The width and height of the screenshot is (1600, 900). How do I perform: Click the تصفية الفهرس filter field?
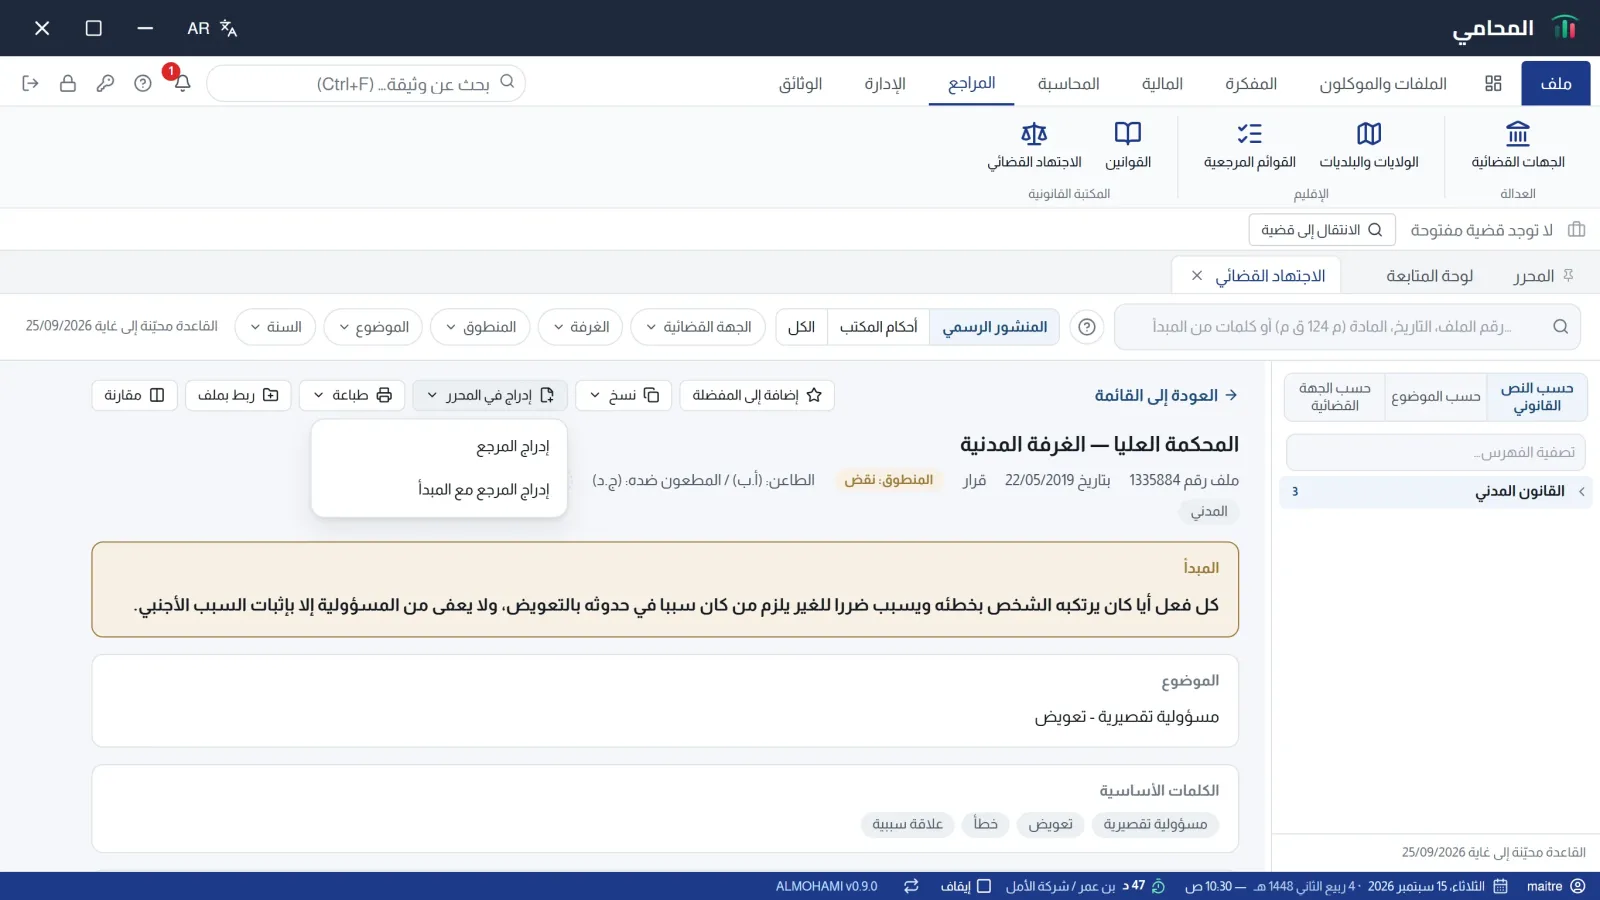tap(1435, 452)
